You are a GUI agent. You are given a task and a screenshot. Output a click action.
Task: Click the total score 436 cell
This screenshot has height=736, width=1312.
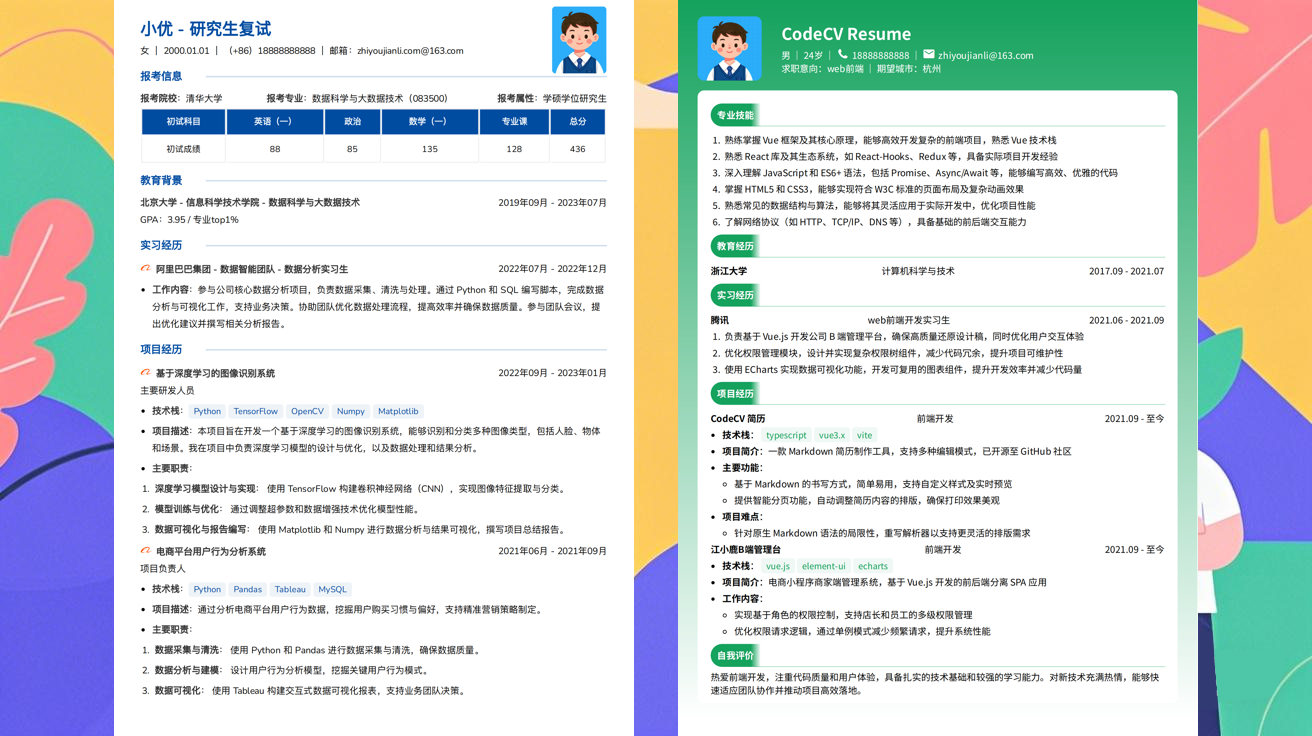[578, 149]
